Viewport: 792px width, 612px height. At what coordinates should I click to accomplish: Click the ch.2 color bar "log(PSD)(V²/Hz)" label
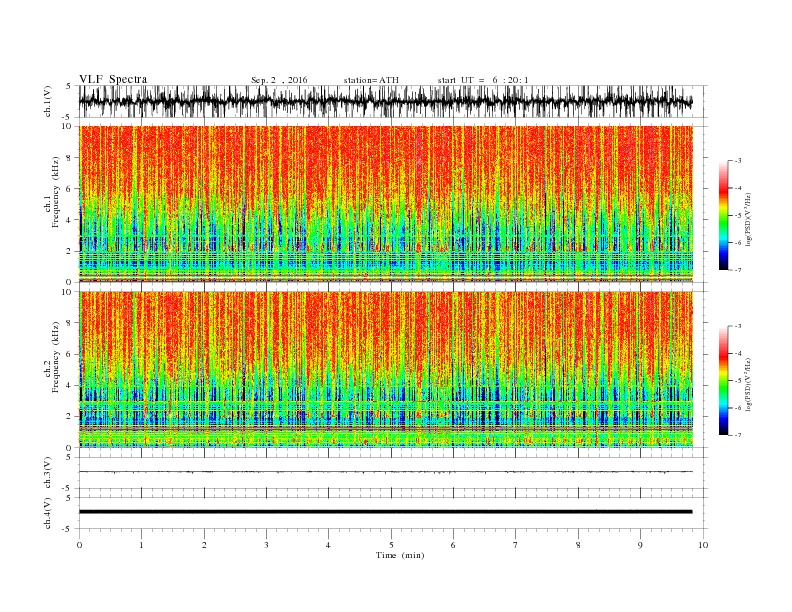(x=750, y=384)
